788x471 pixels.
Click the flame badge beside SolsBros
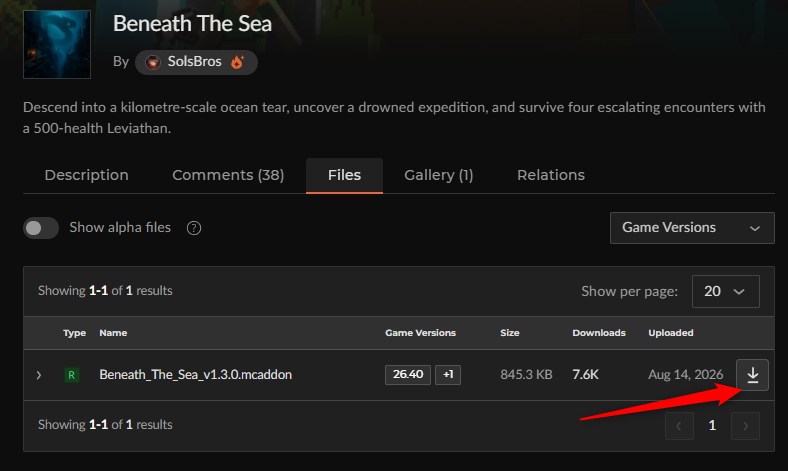pyautogui.click(x=237, y=62)
